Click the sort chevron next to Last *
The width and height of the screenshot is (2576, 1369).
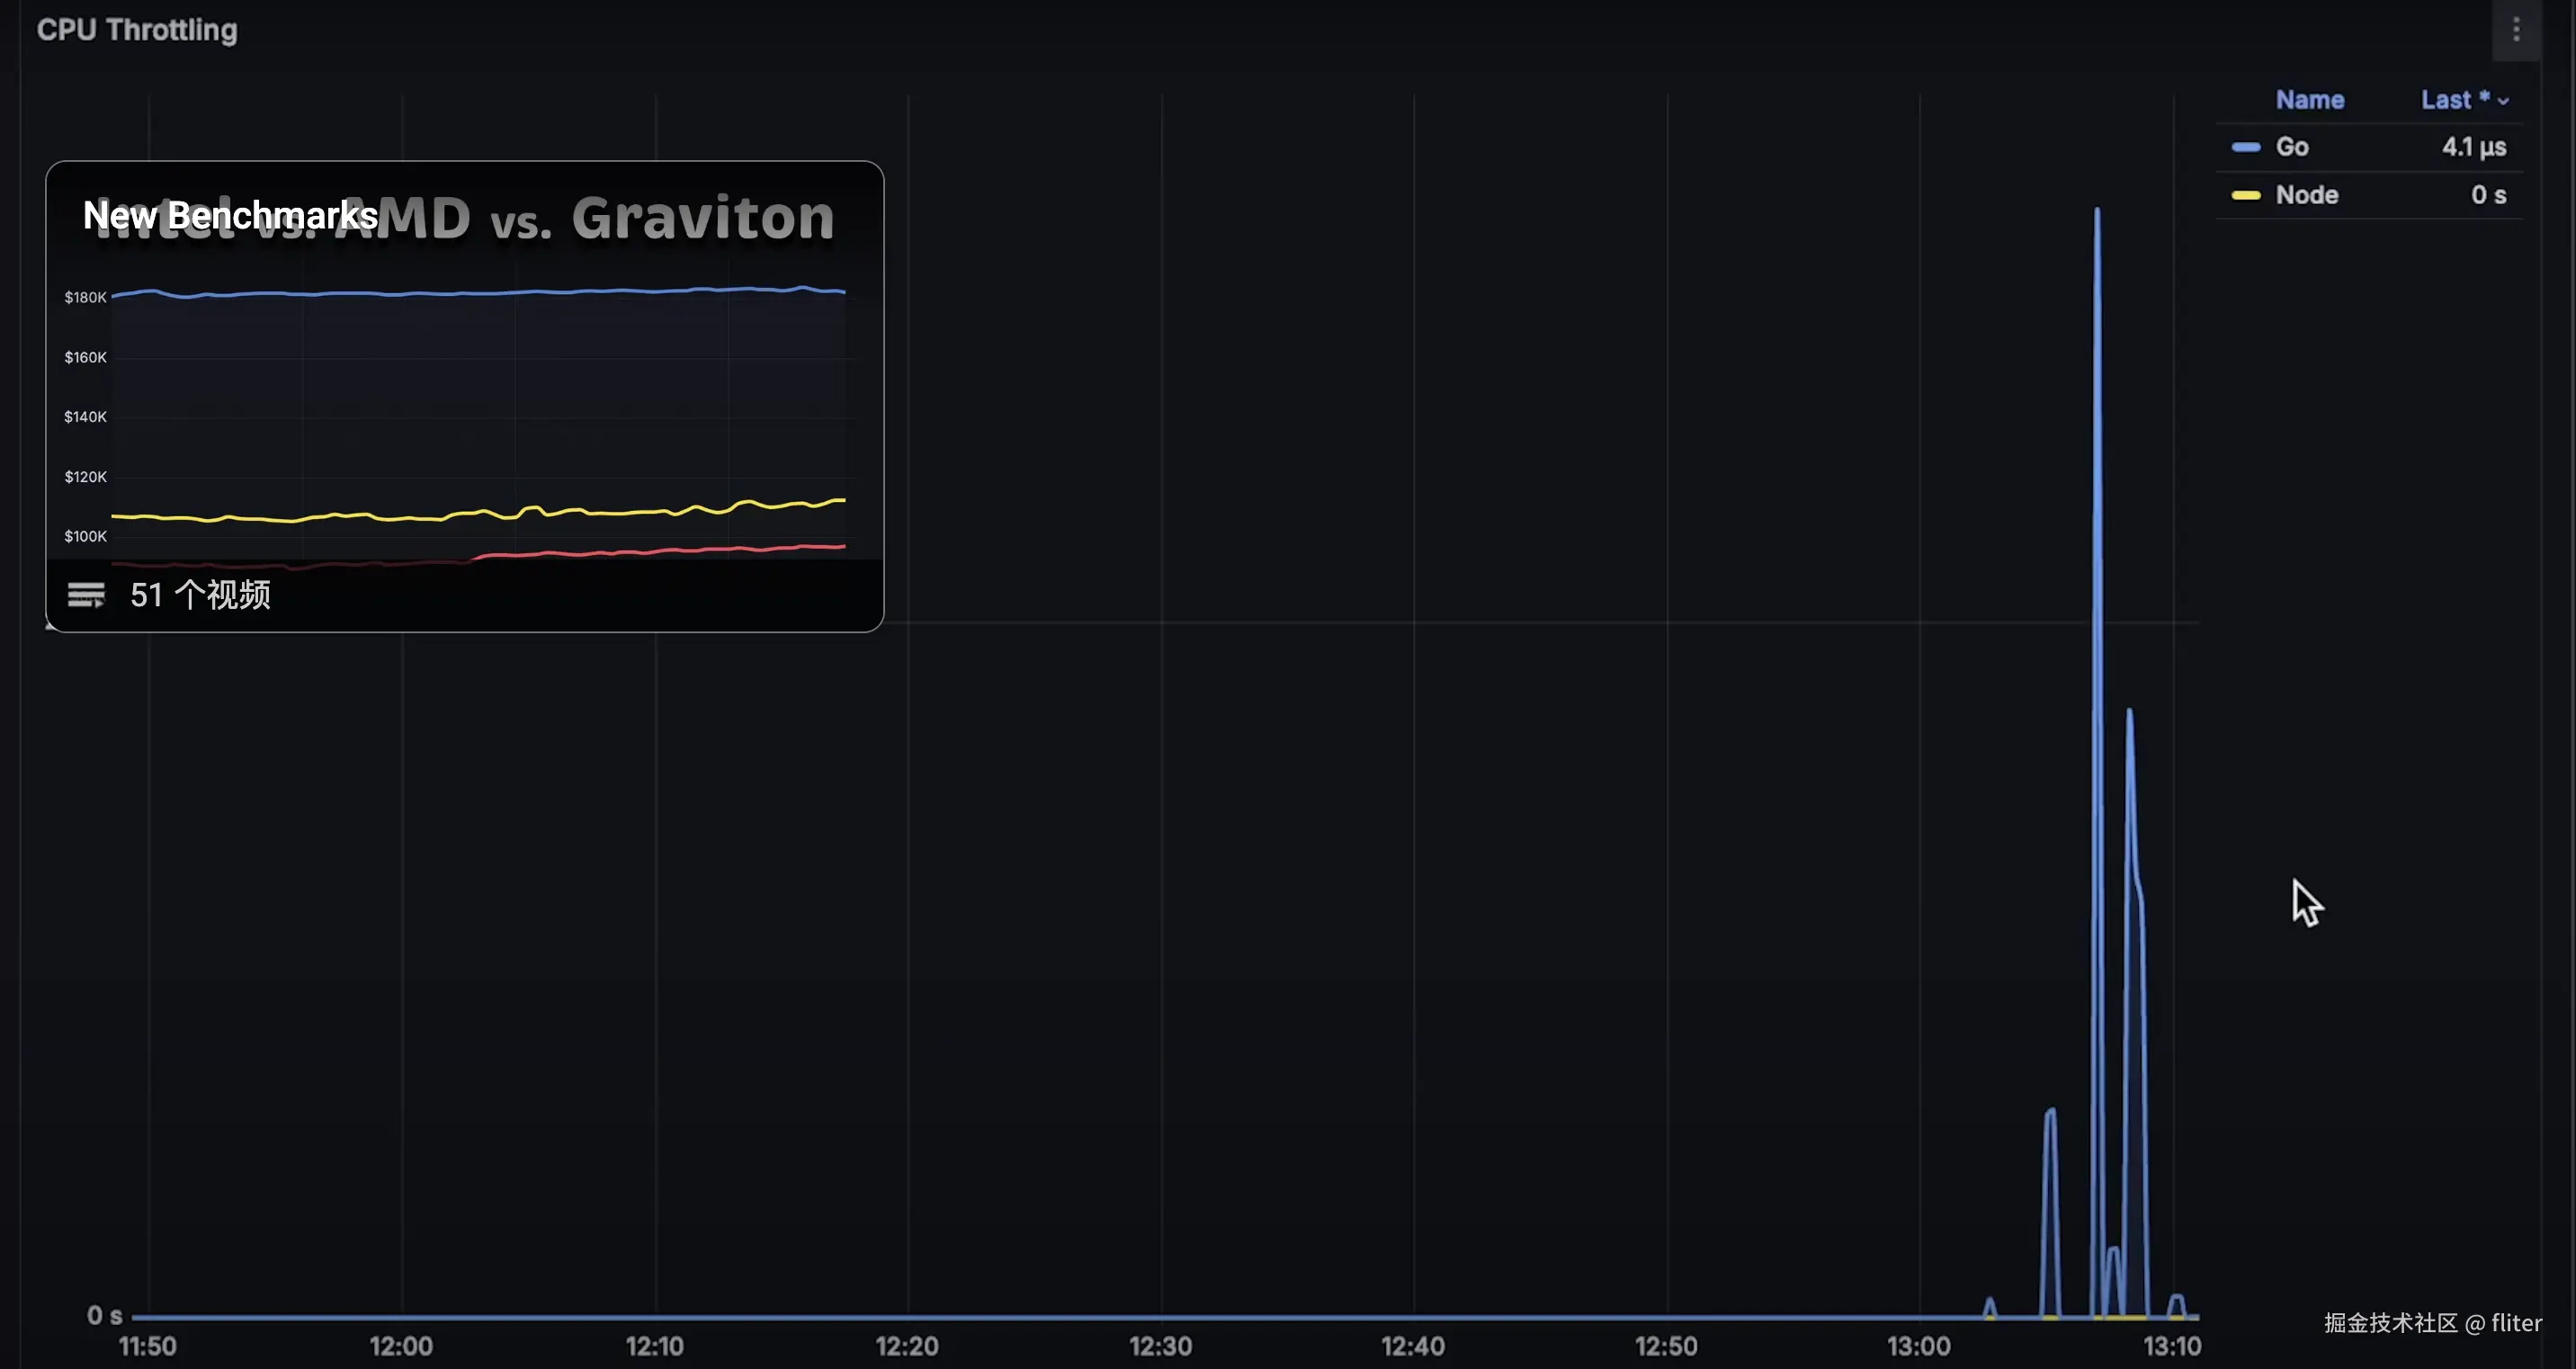pos(2504,101)
